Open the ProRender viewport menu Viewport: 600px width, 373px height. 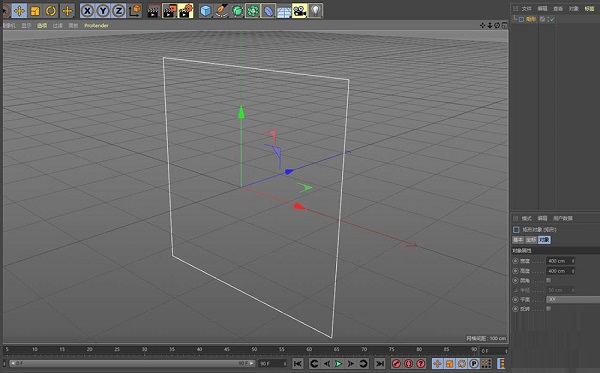[96, 26]
